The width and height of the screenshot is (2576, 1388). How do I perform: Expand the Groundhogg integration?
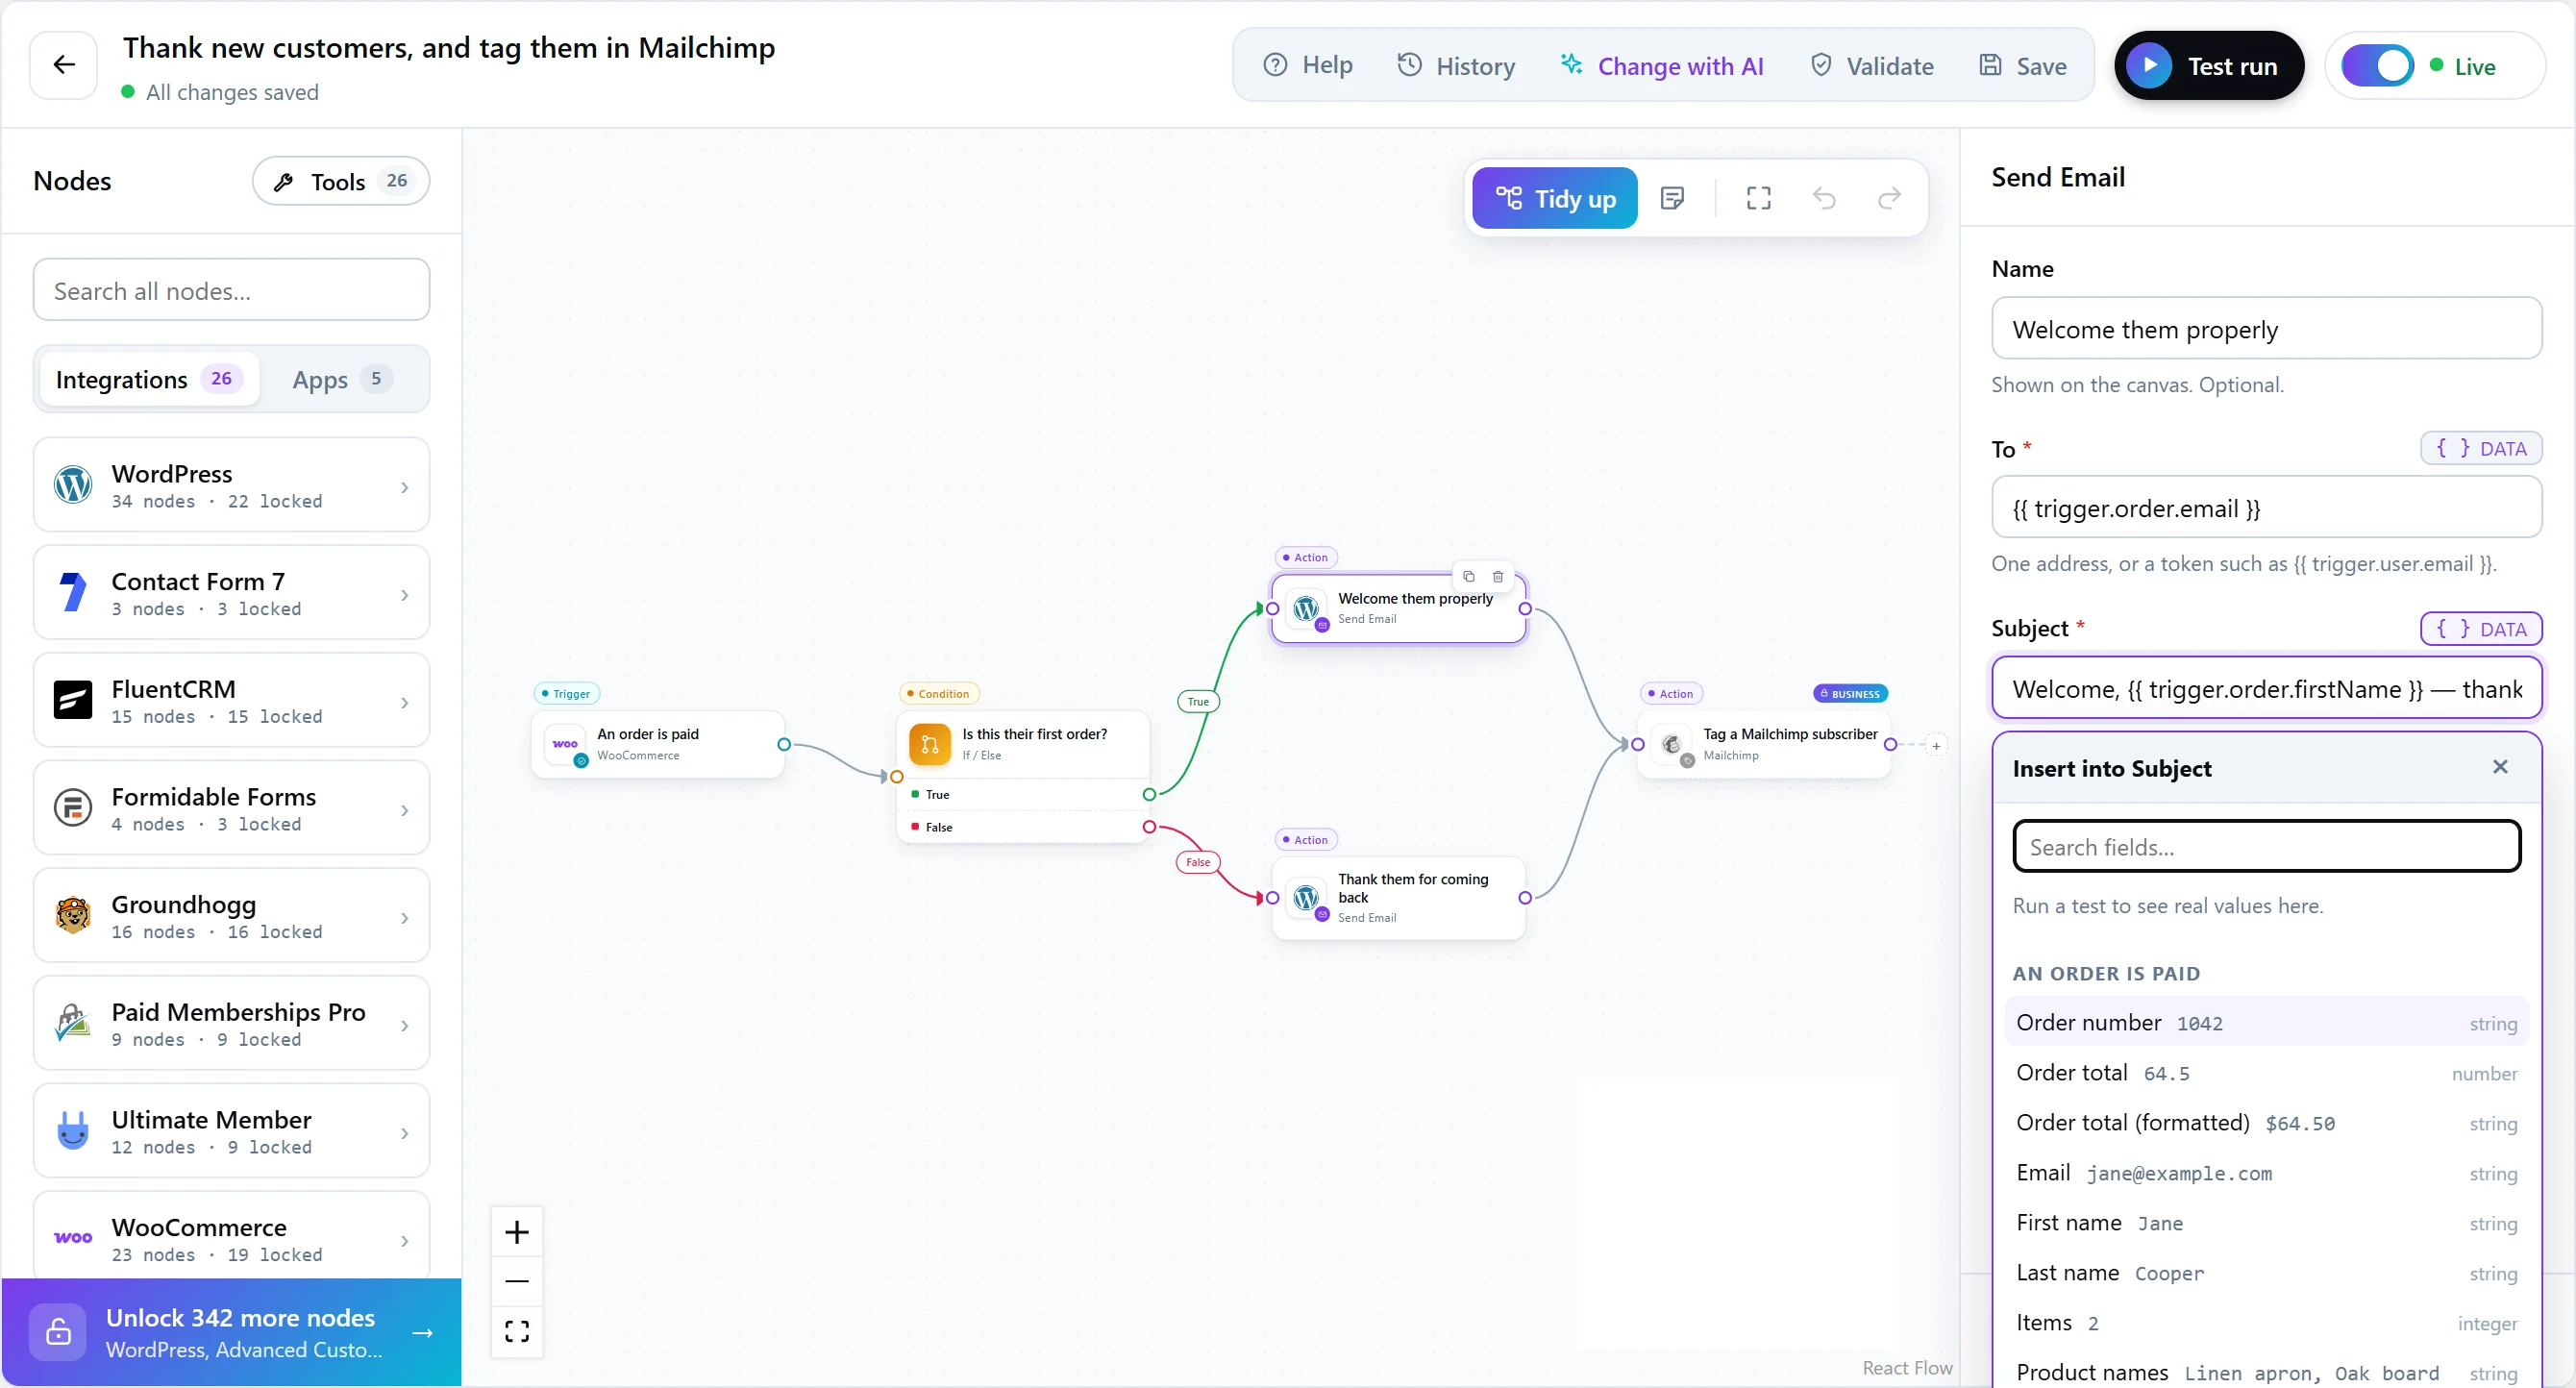tap(231, 915)
